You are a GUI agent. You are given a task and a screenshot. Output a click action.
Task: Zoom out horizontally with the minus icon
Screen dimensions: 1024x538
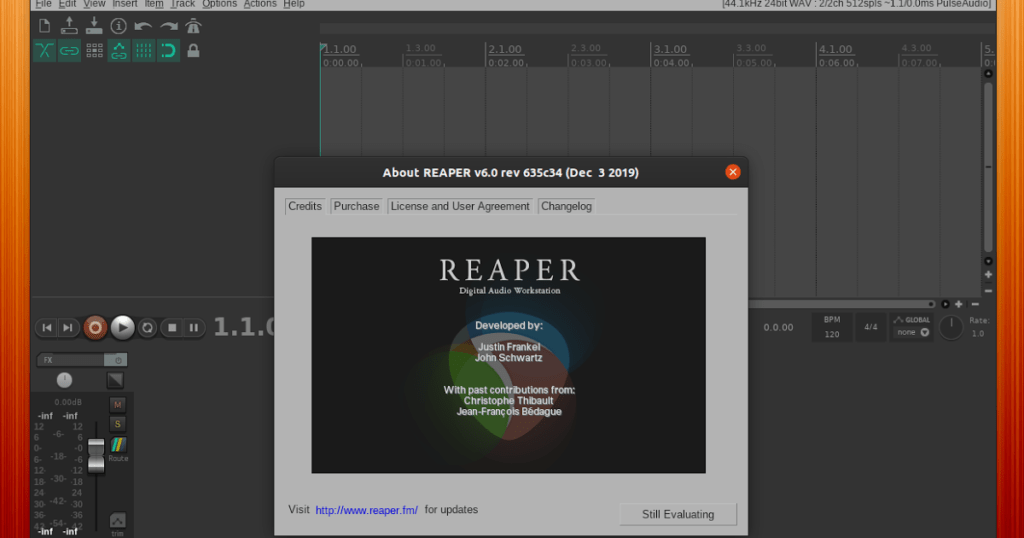coord(975,304)
